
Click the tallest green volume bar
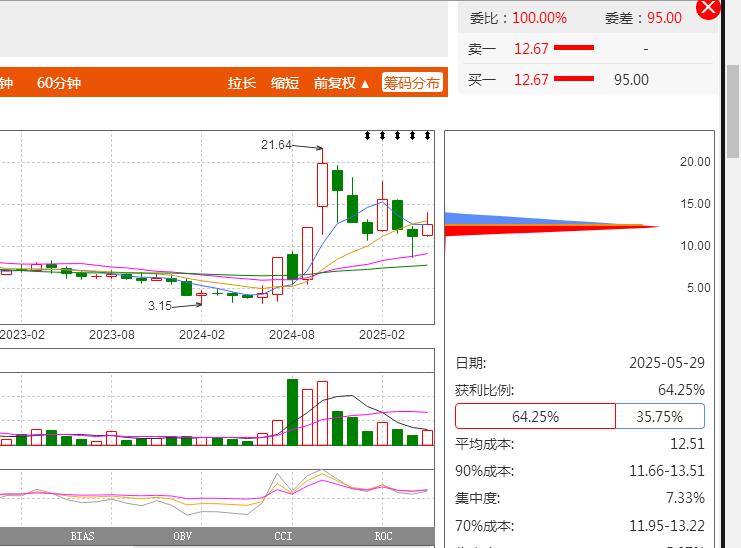293,412
